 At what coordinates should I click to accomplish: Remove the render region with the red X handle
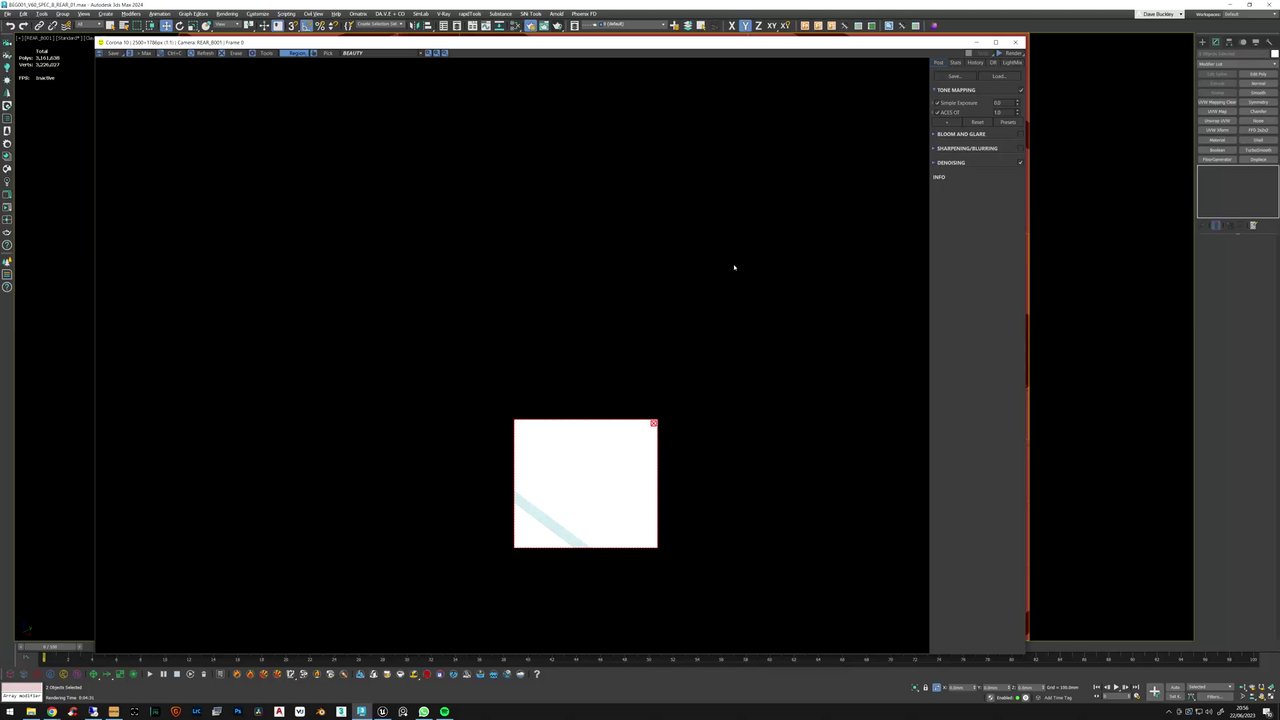[654, 424]
